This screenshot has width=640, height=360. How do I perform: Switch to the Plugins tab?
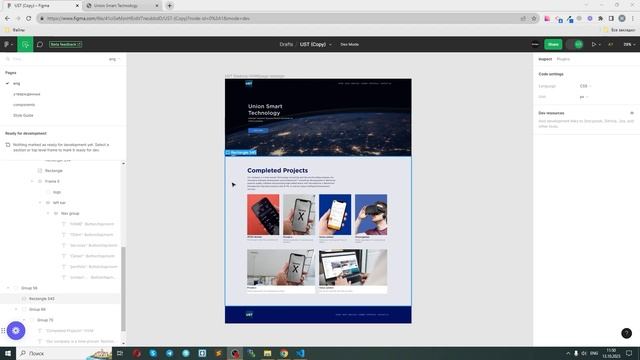[563, 59]
